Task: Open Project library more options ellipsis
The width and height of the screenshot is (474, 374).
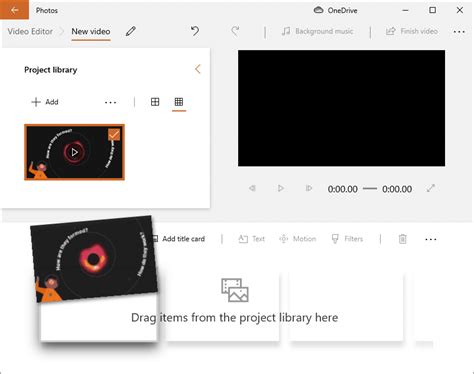Action: pos(110,102)
